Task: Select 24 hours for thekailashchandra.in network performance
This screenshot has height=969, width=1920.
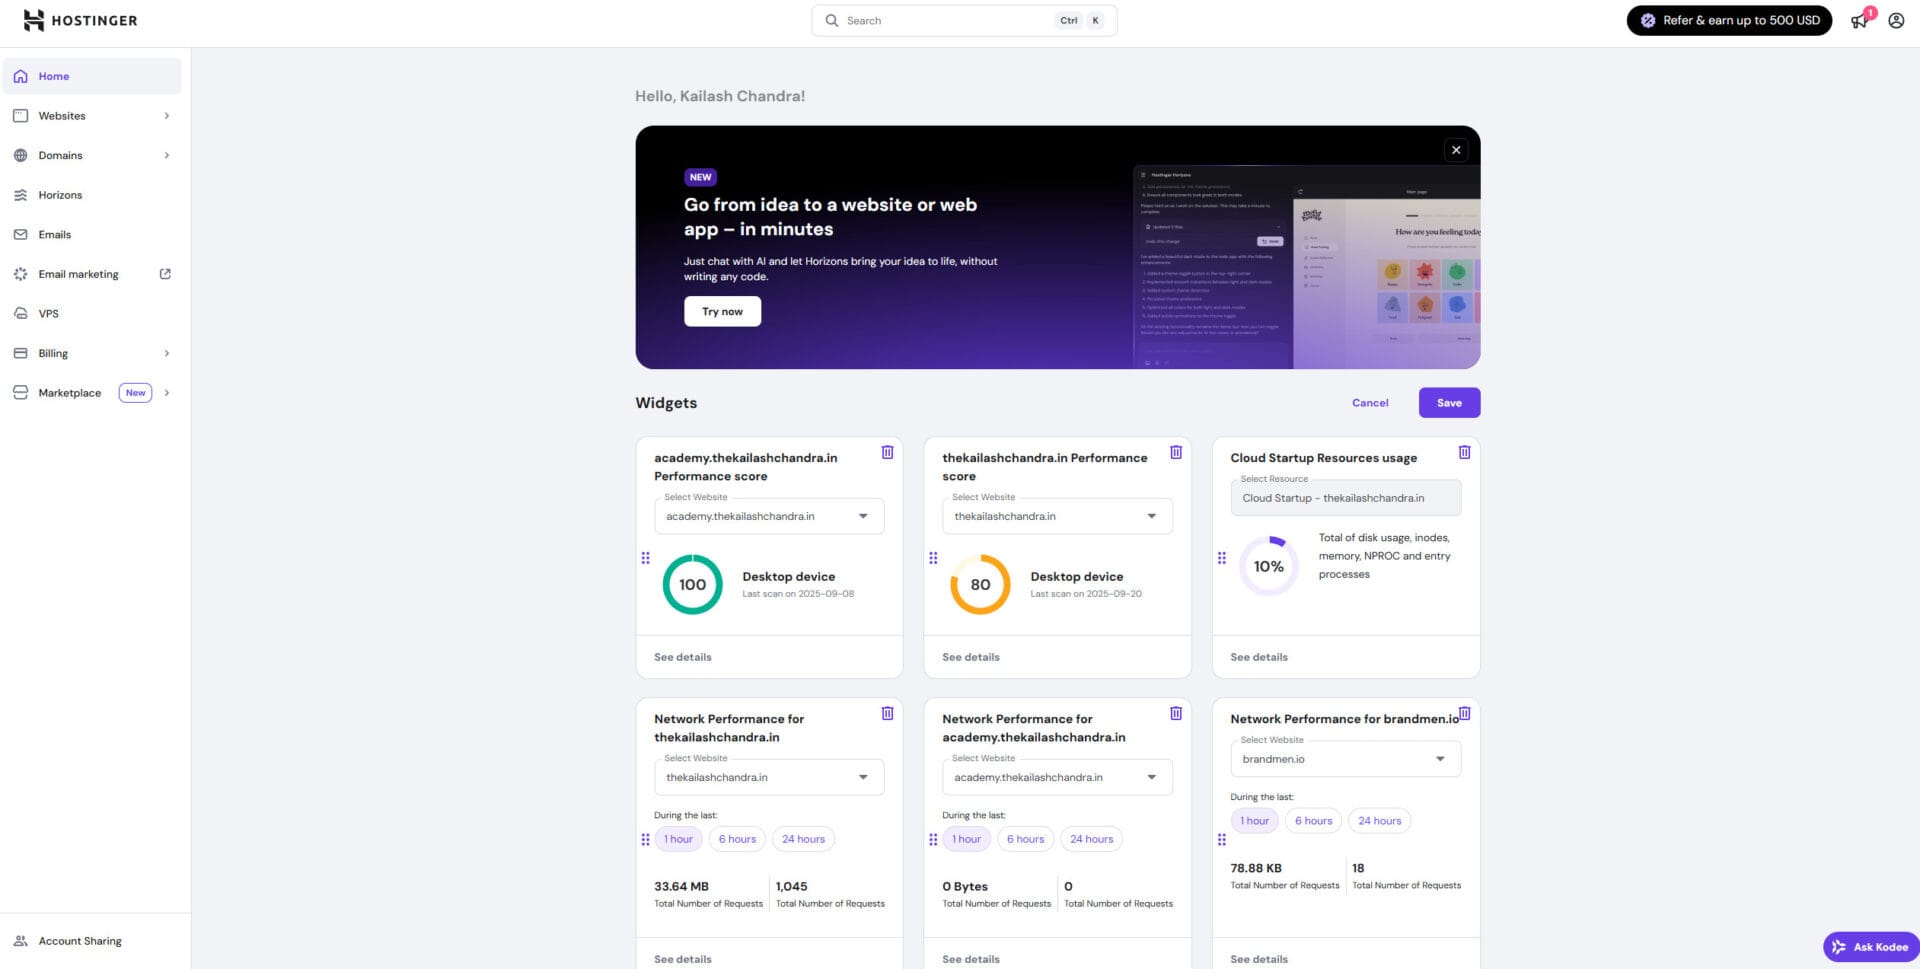Action: [803, 839]
